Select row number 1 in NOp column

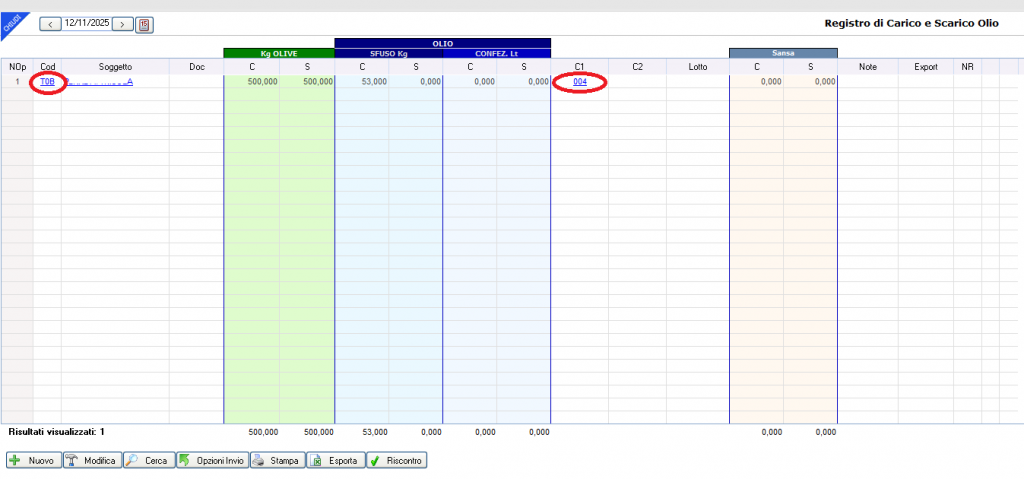click(x=17, y=82)
